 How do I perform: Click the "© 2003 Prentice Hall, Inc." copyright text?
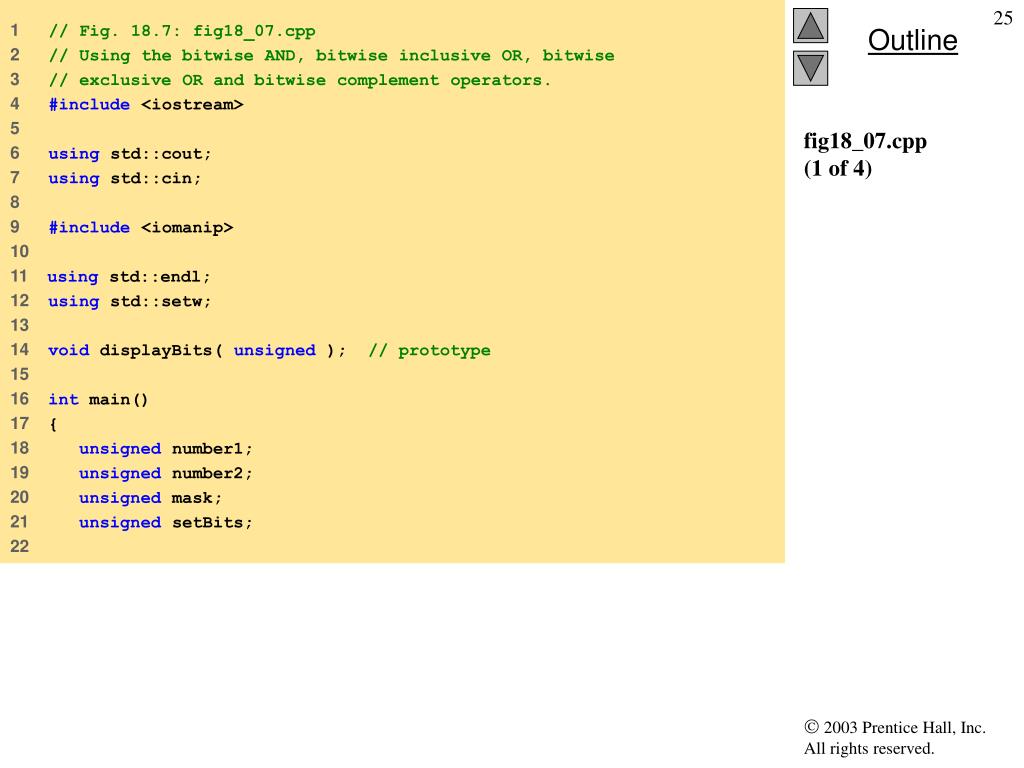point(895,728)
